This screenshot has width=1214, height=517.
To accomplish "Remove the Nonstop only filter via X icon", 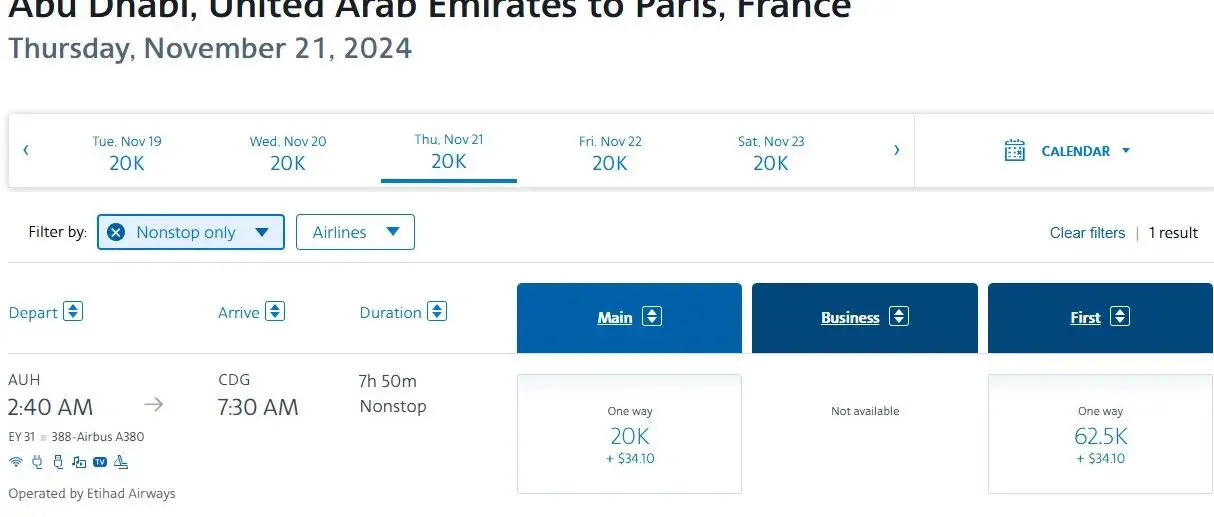I will point(116,232).
